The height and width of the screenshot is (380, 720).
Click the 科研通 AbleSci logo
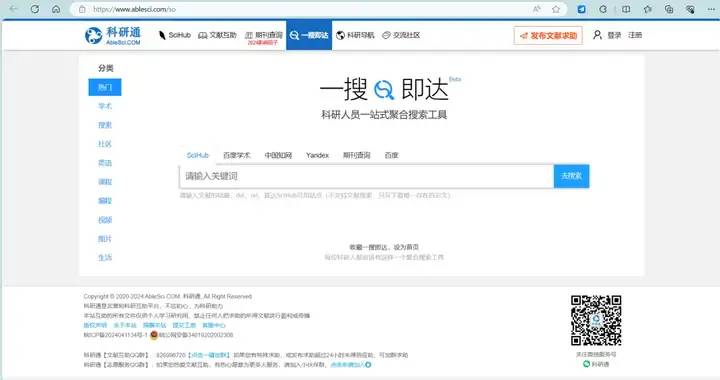point(113,35)
